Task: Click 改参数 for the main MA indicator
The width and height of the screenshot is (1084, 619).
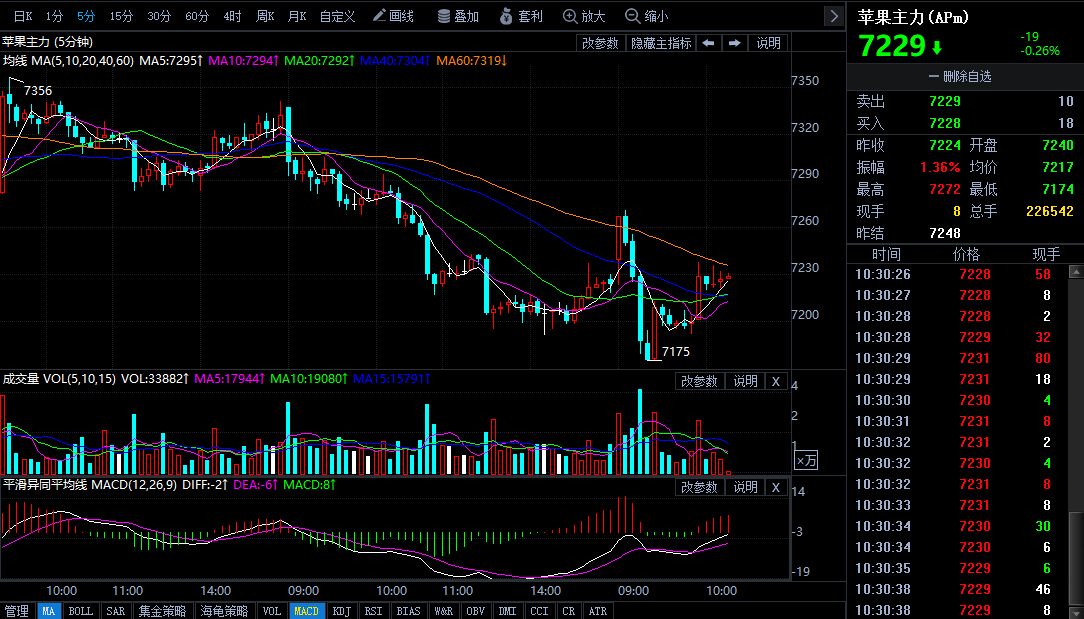Action: click(600, 43)
